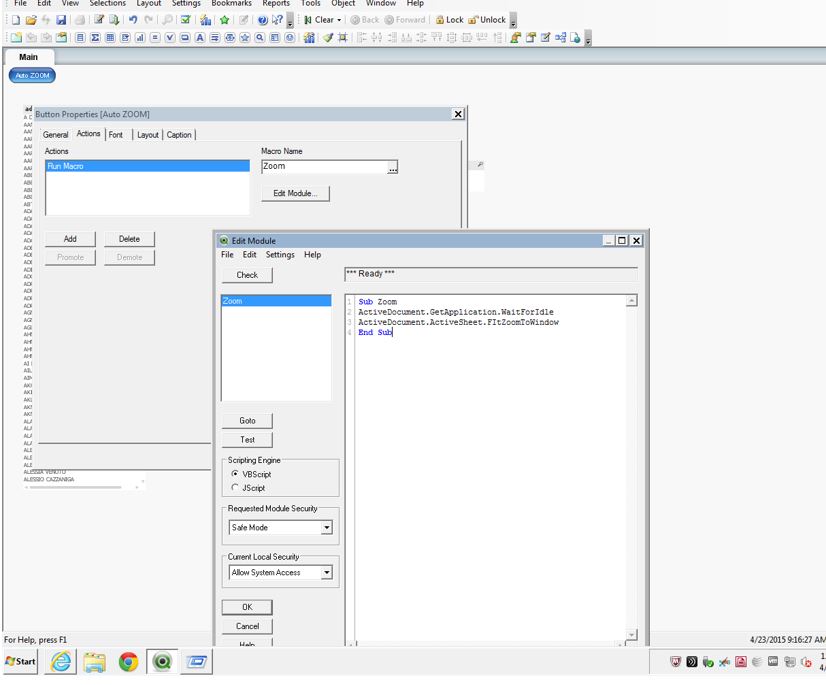Switch to the Font tab
The height and width of the screenshot is (685, 826).
pos(116,135)
